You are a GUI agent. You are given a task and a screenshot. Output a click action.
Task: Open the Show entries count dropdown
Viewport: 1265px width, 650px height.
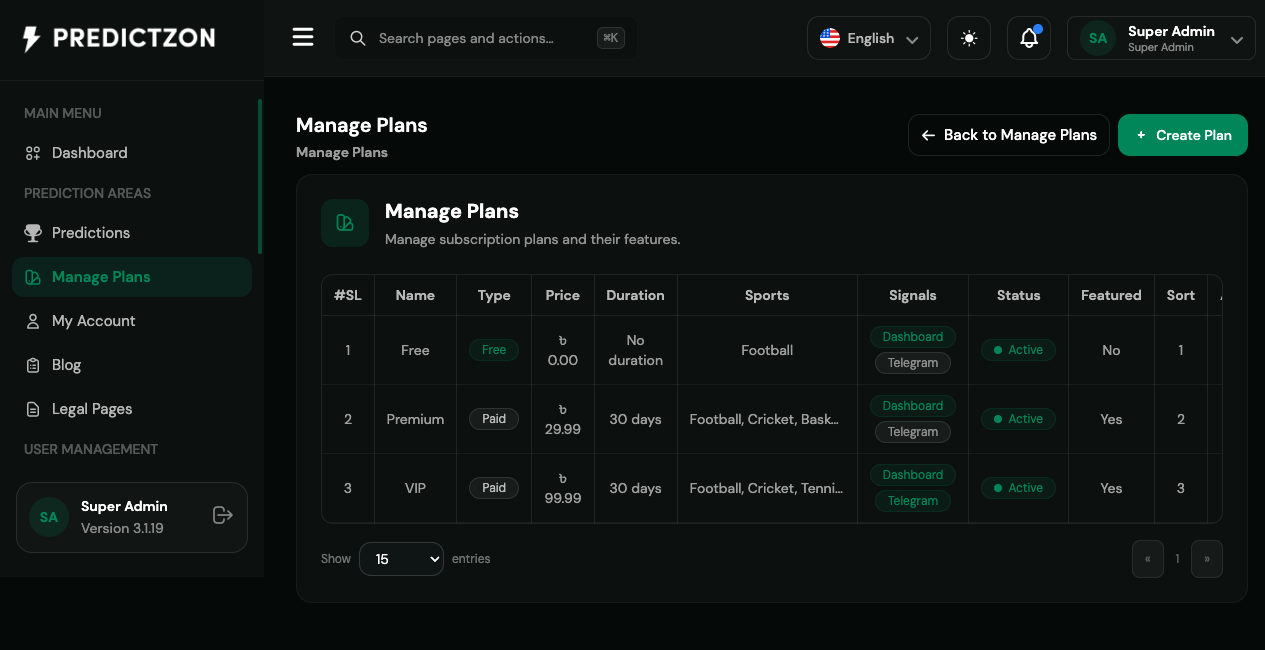click(401, 559)
